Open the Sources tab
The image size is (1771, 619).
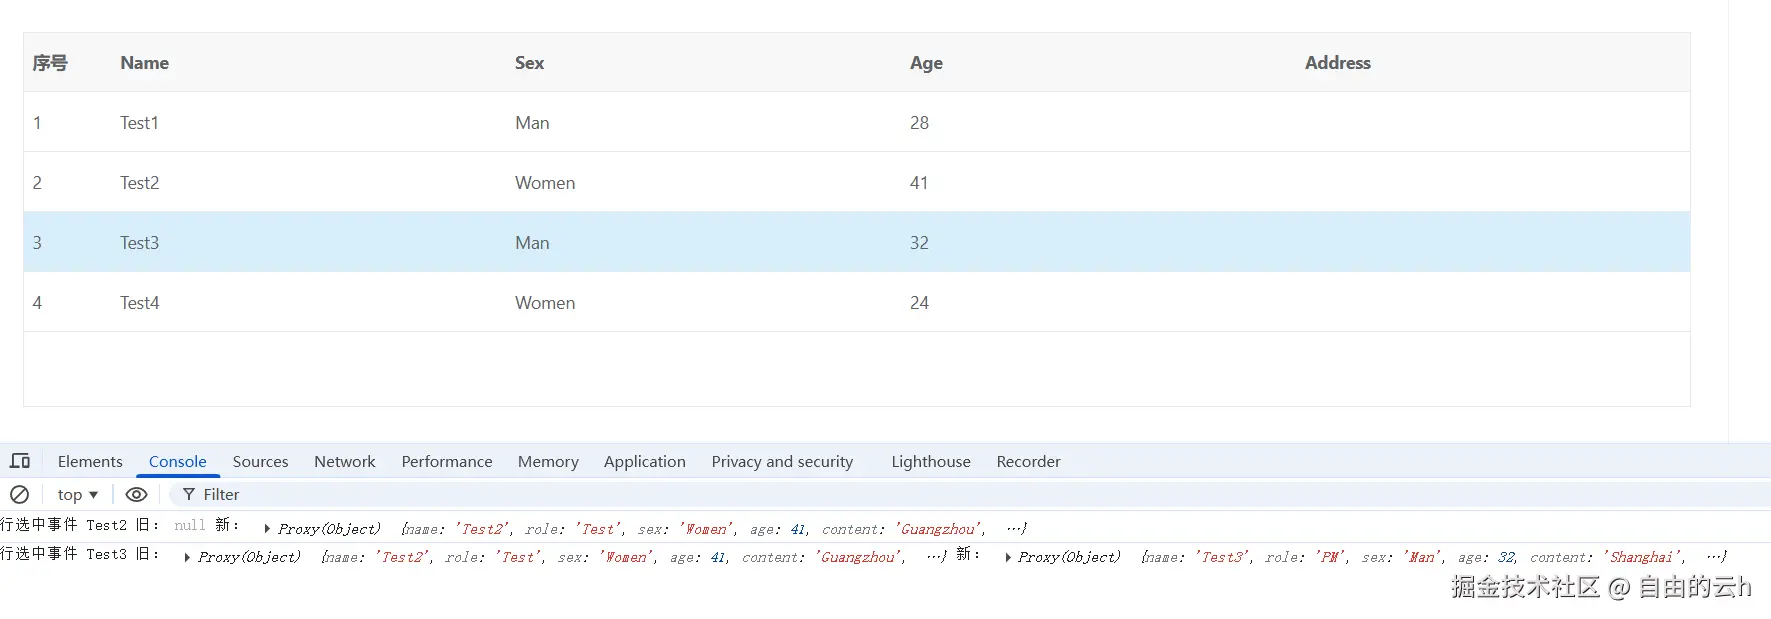tap(260, 461)
